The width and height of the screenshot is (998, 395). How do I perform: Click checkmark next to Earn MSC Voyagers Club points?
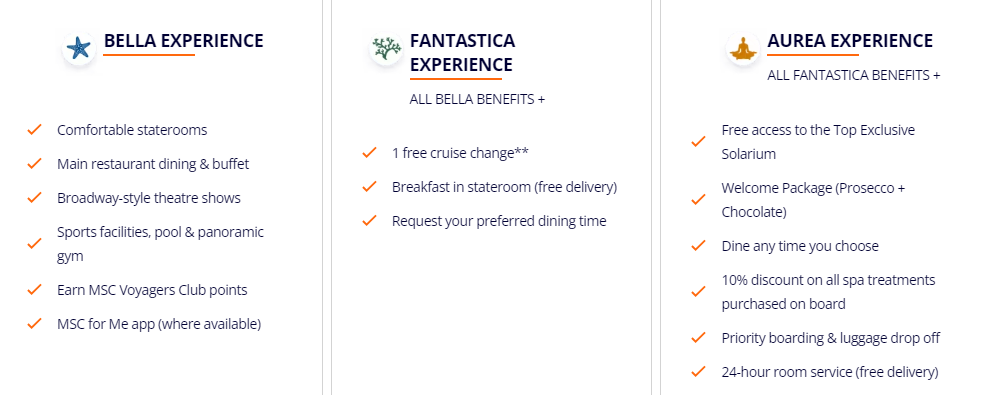(x=34, y=290)
